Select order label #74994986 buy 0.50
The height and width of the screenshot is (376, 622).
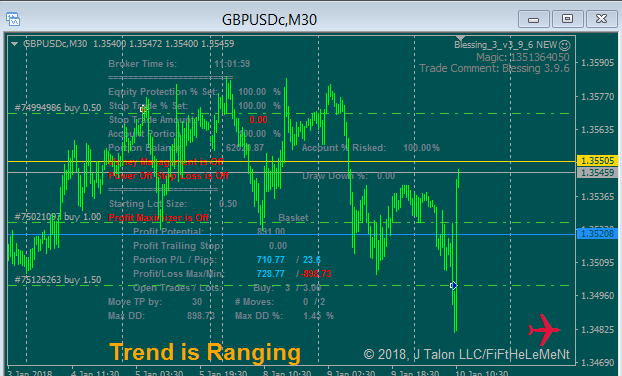tap(58, 107)
